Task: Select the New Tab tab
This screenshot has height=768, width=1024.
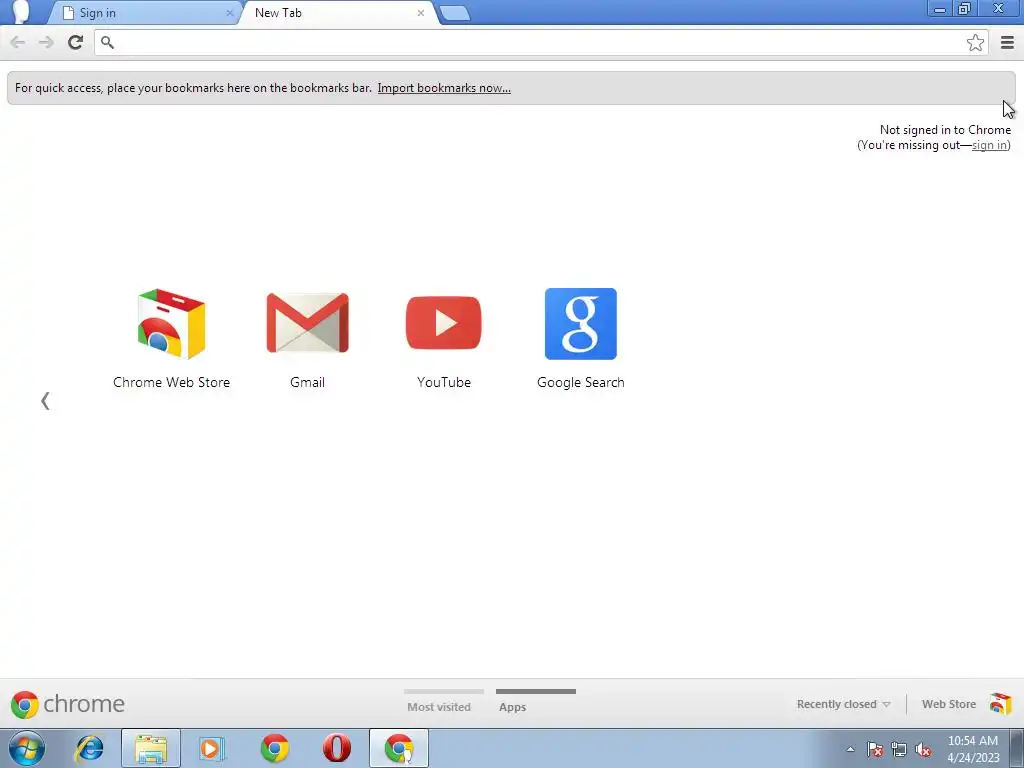Action: click(336, 13)
